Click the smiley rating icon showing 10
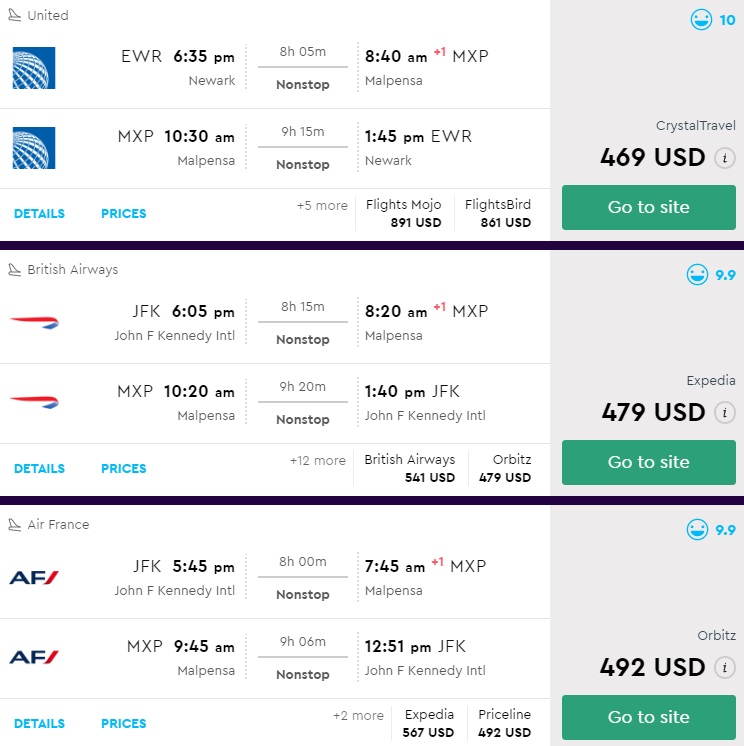The width and height of the screenshot is (744, 746). [702, 20]
